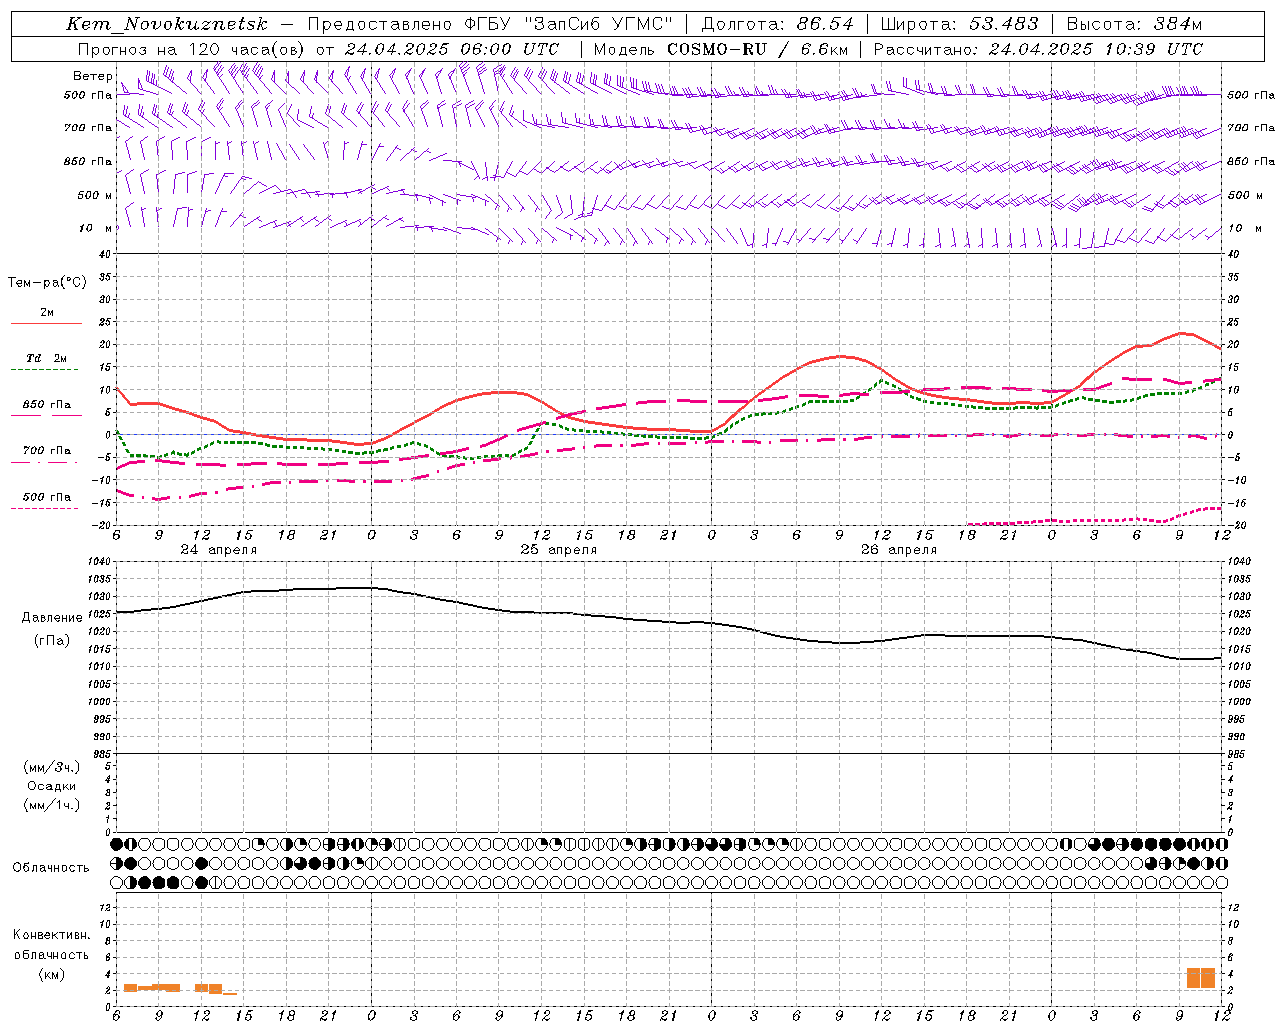
Task: Click the elevation text Высота: 384м
Action: pos(1134,24)
